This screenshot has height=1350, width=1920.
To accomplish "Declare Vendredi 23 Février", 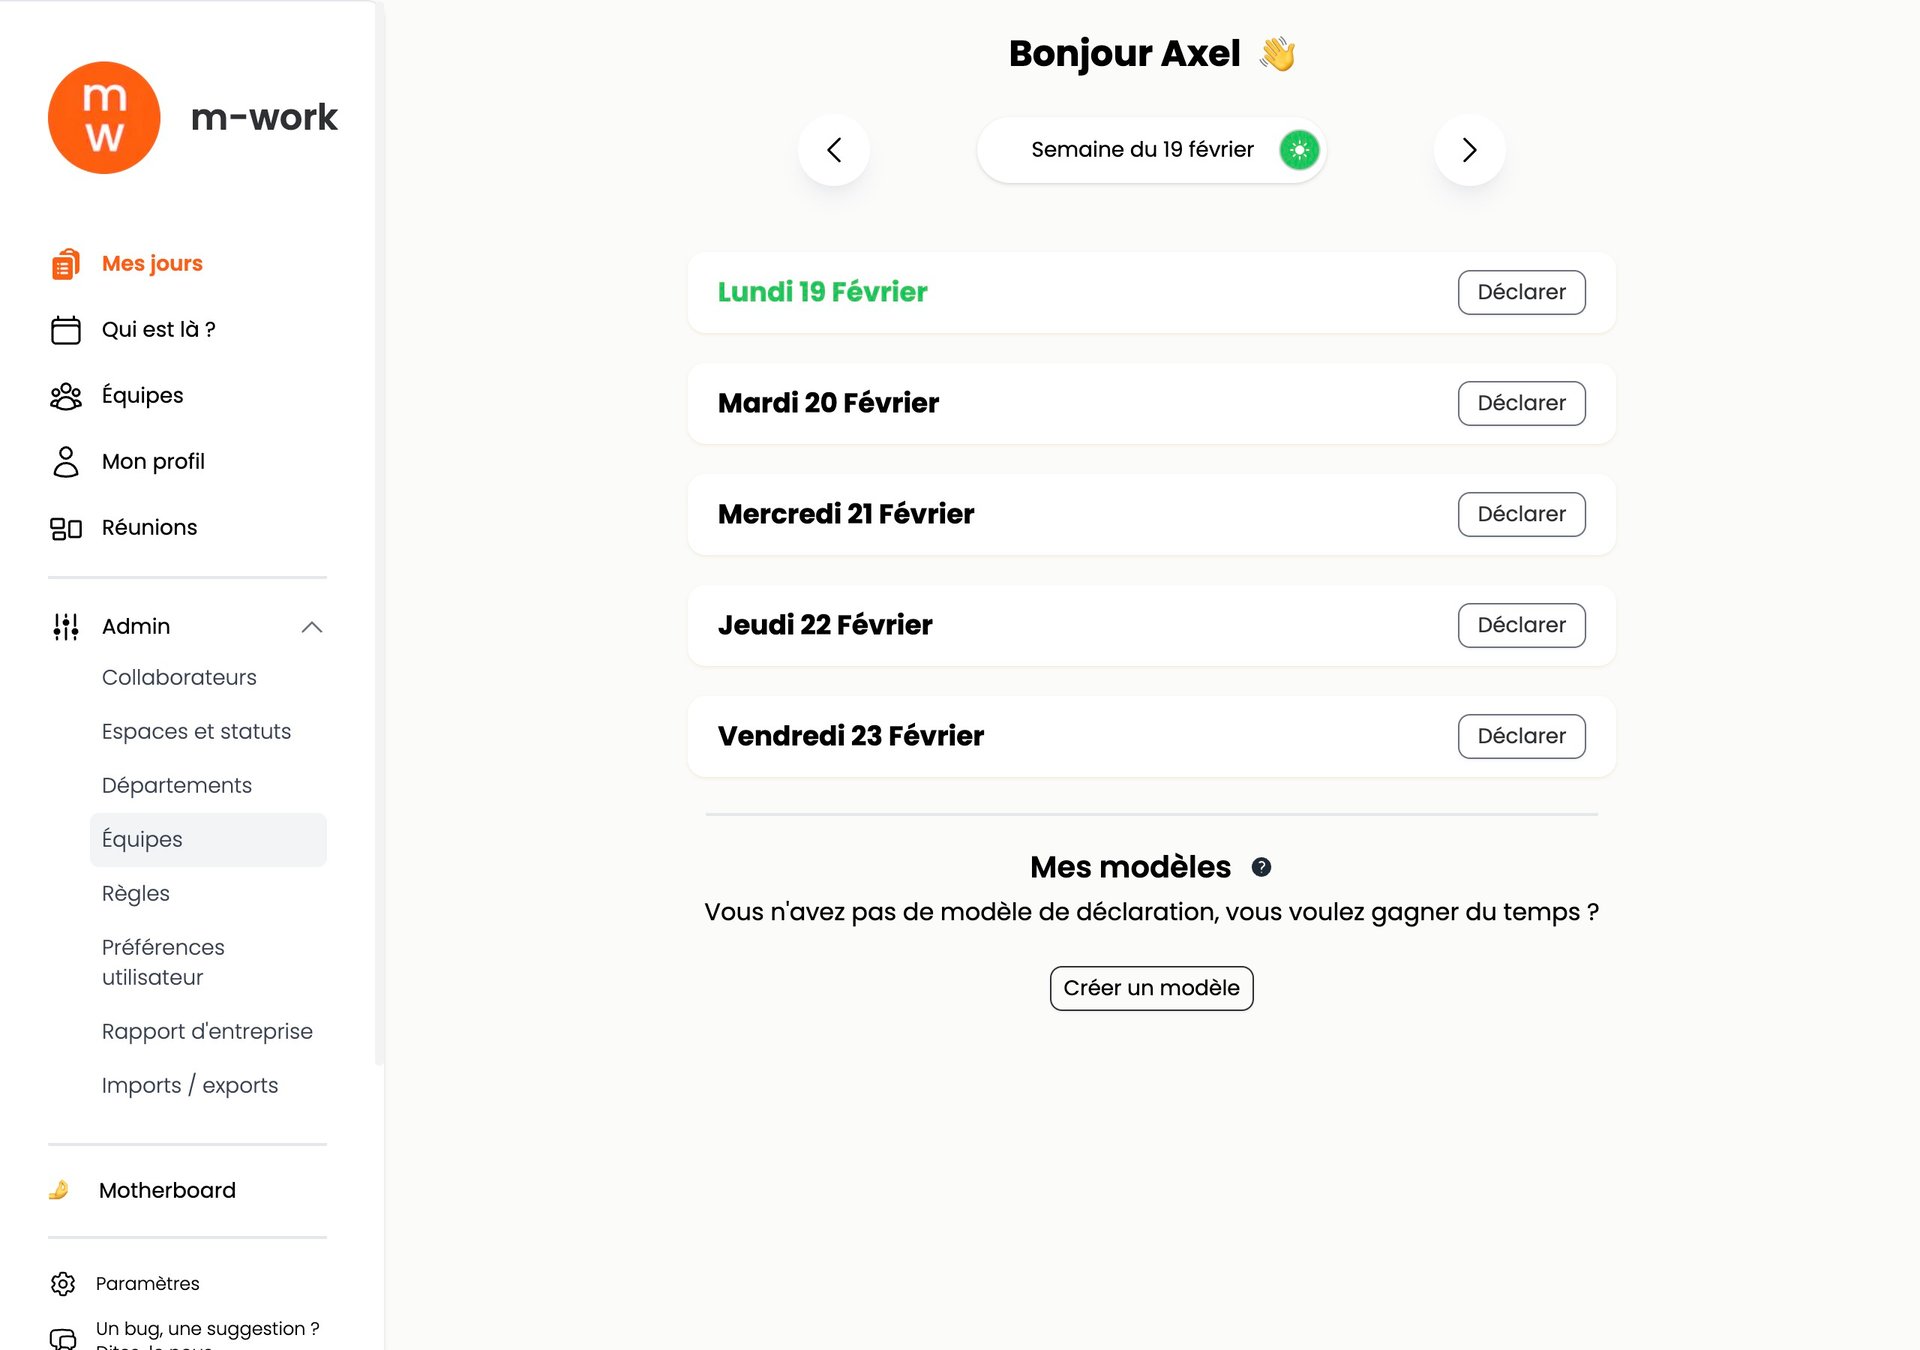I will tap(1521, 736).
